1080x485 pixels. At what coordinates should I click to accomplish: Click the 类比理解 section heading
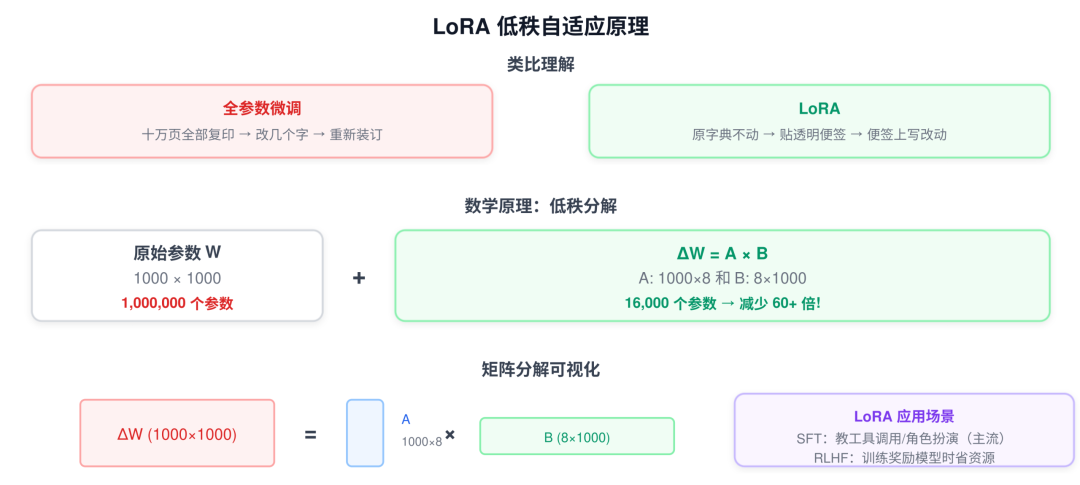point(541,65)
